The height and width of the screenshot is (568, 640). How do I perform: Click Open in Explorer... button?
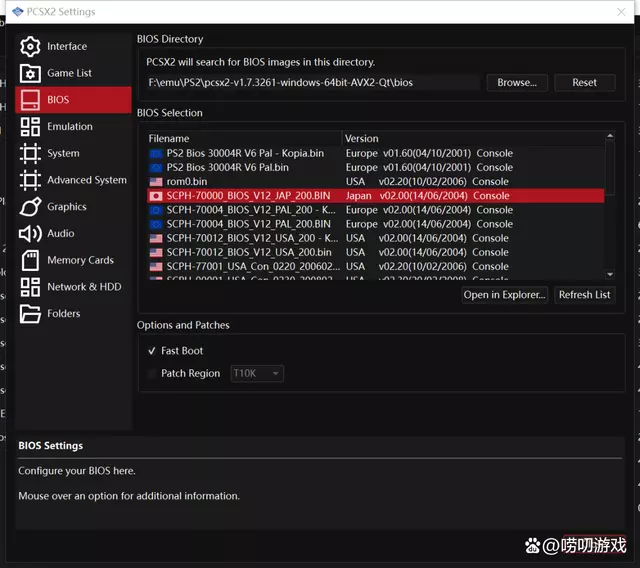[x=504, y=295]
